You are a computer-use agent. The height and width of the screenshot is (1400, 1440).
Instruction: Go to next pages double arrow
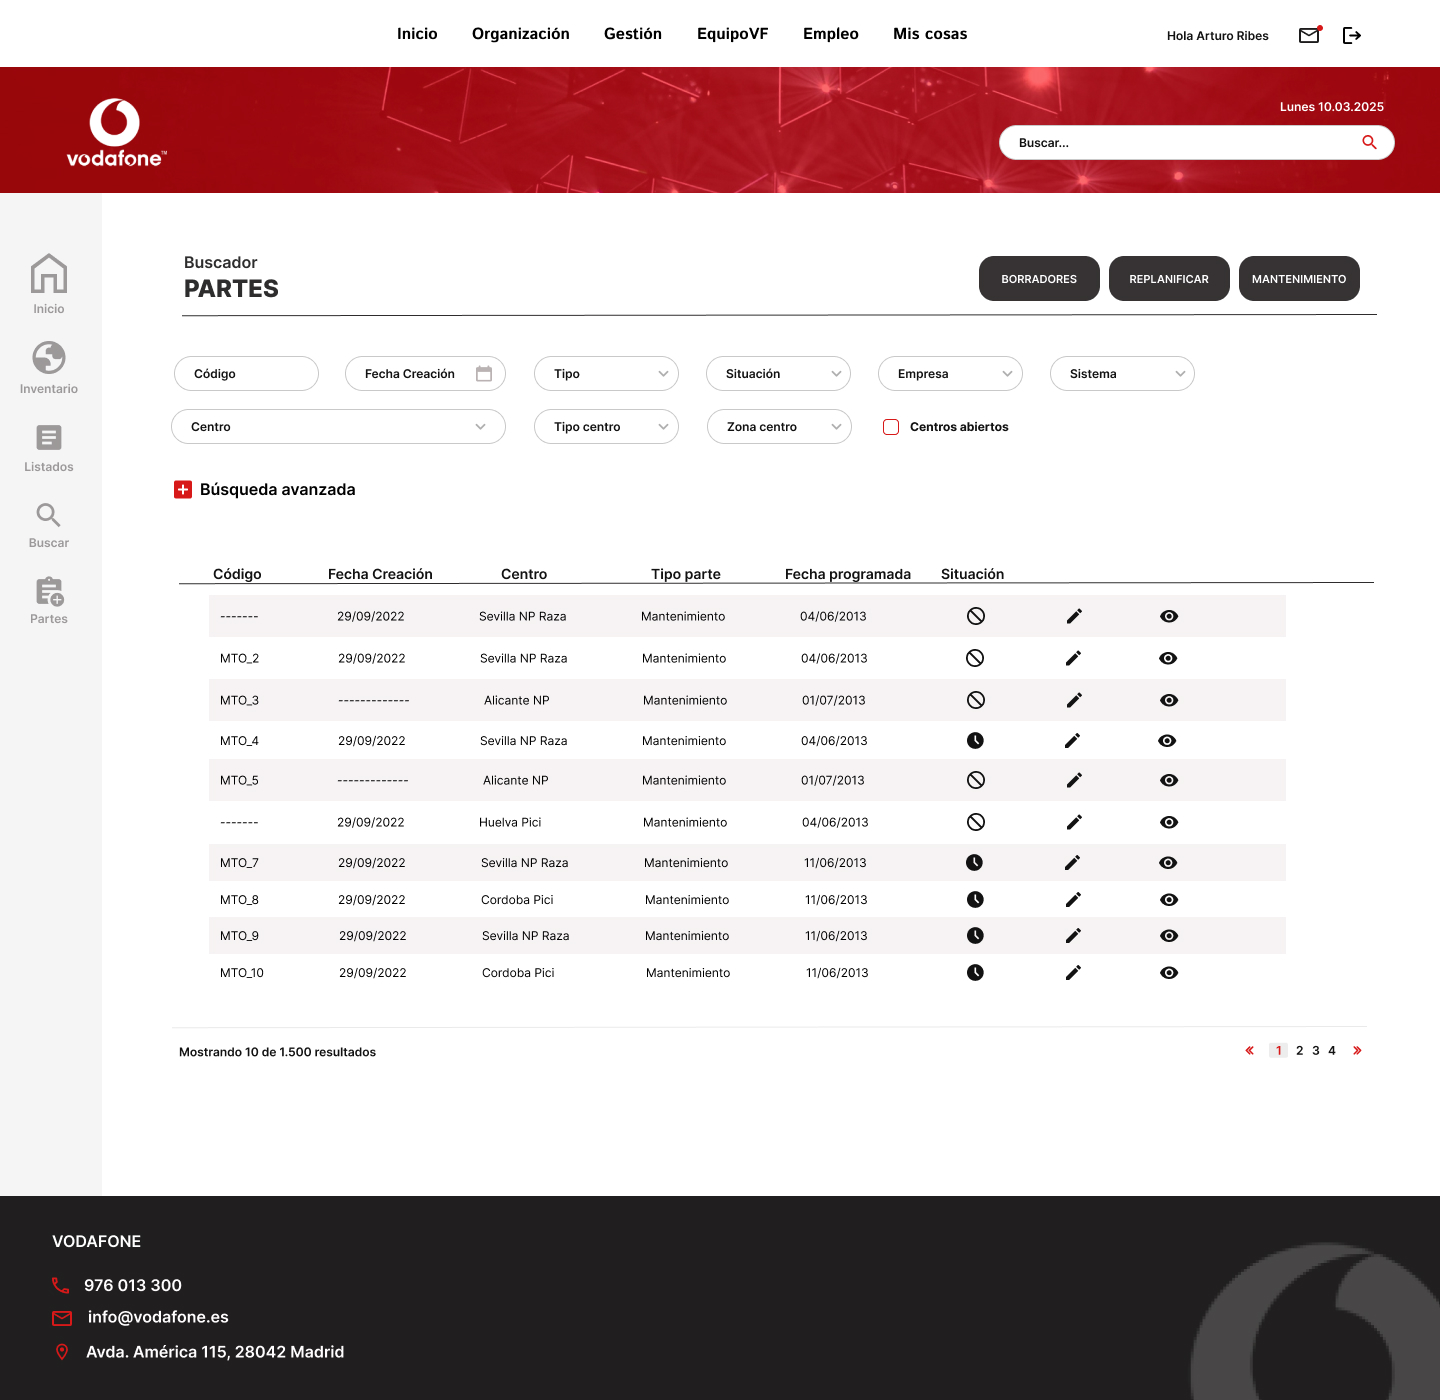pyautogui.click(x=1357, y=1050)
